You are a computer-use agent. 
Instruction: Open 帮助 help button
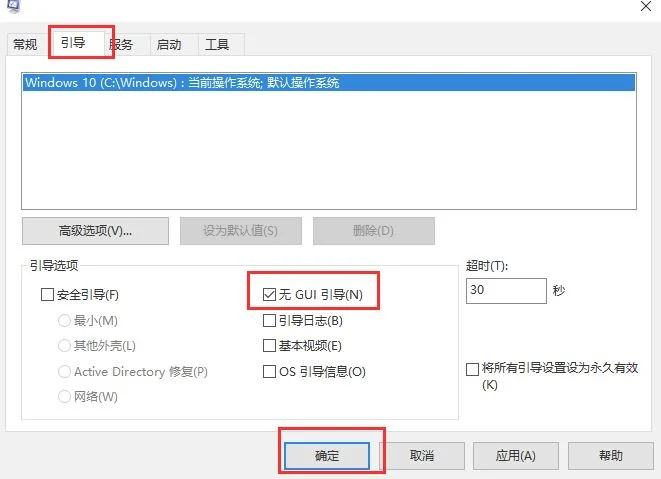coord(610,455)
